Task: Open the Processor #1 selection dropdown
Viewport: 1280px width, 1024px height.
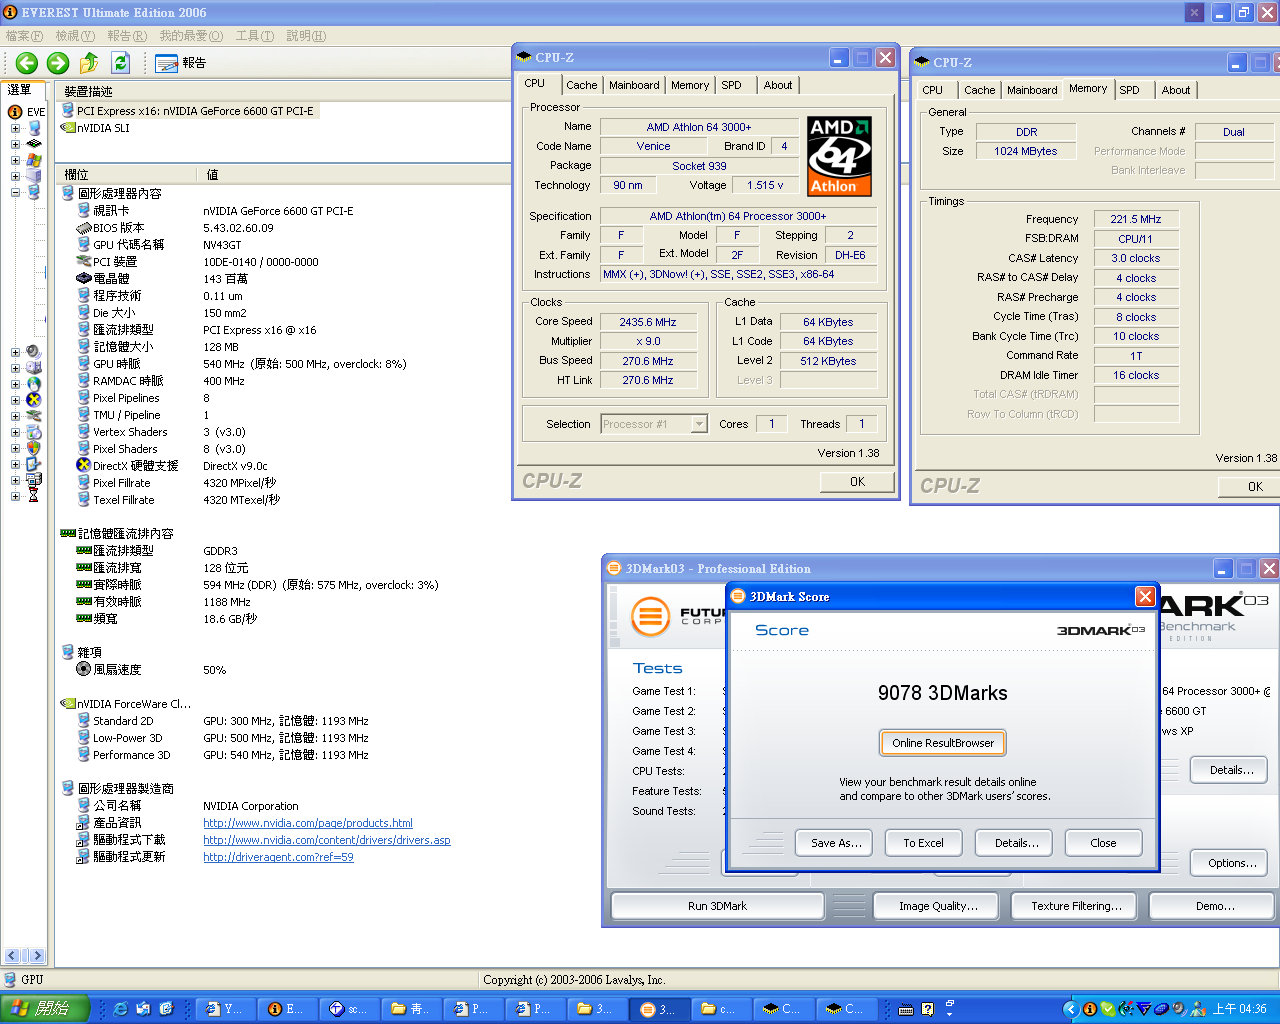Action: (x=699, y=424)
